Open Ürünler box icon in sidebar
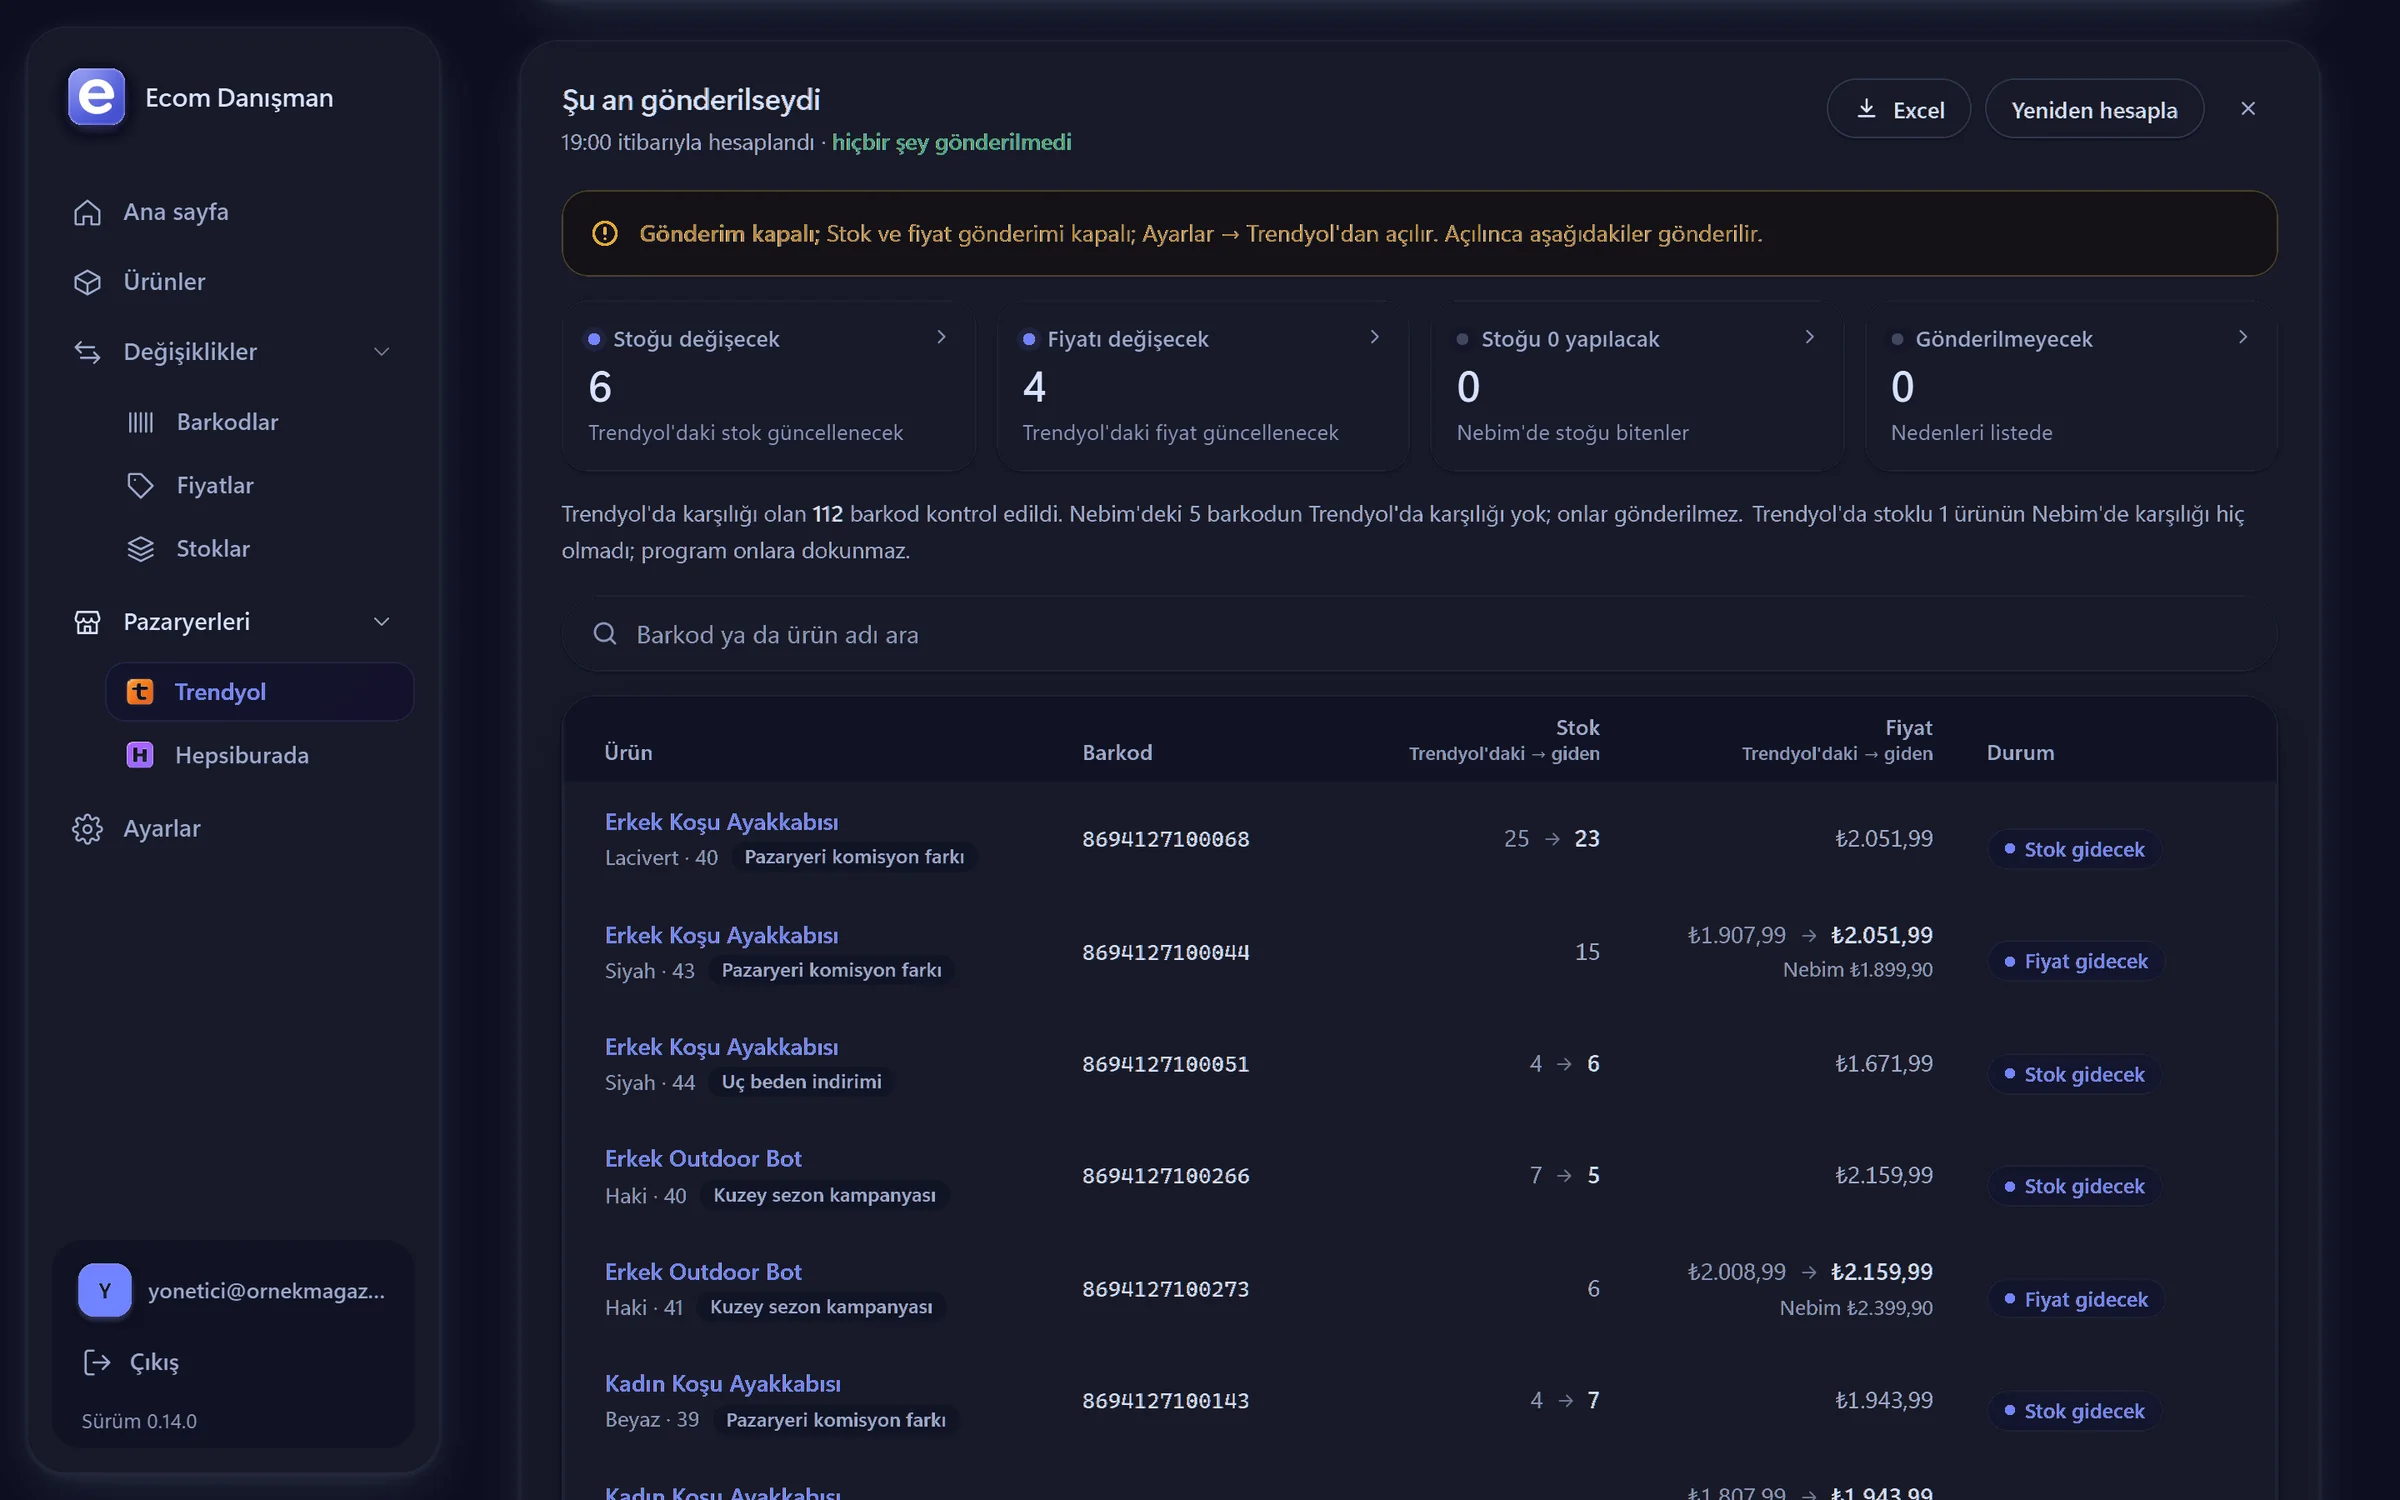This screenshot has width=2400, height=1500. click(x=87, y=282)
